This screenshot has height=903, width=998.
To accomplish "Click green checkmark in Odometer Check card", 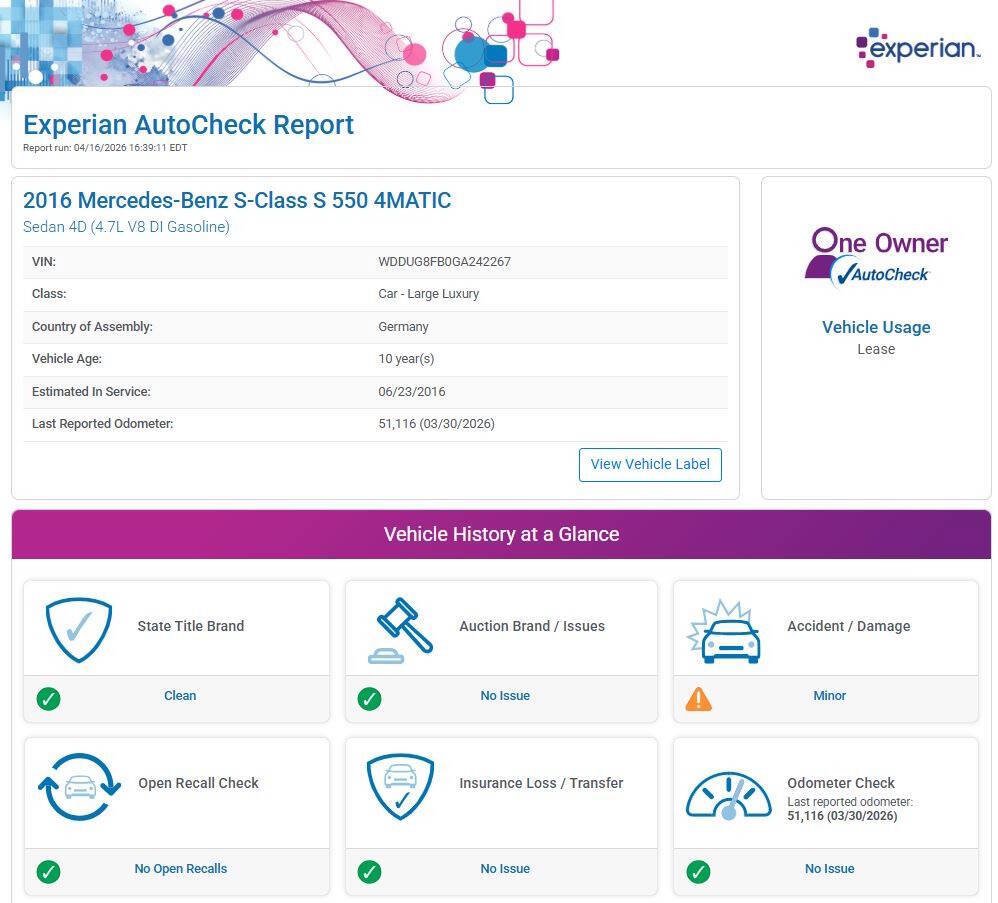I will click(698, 871).
